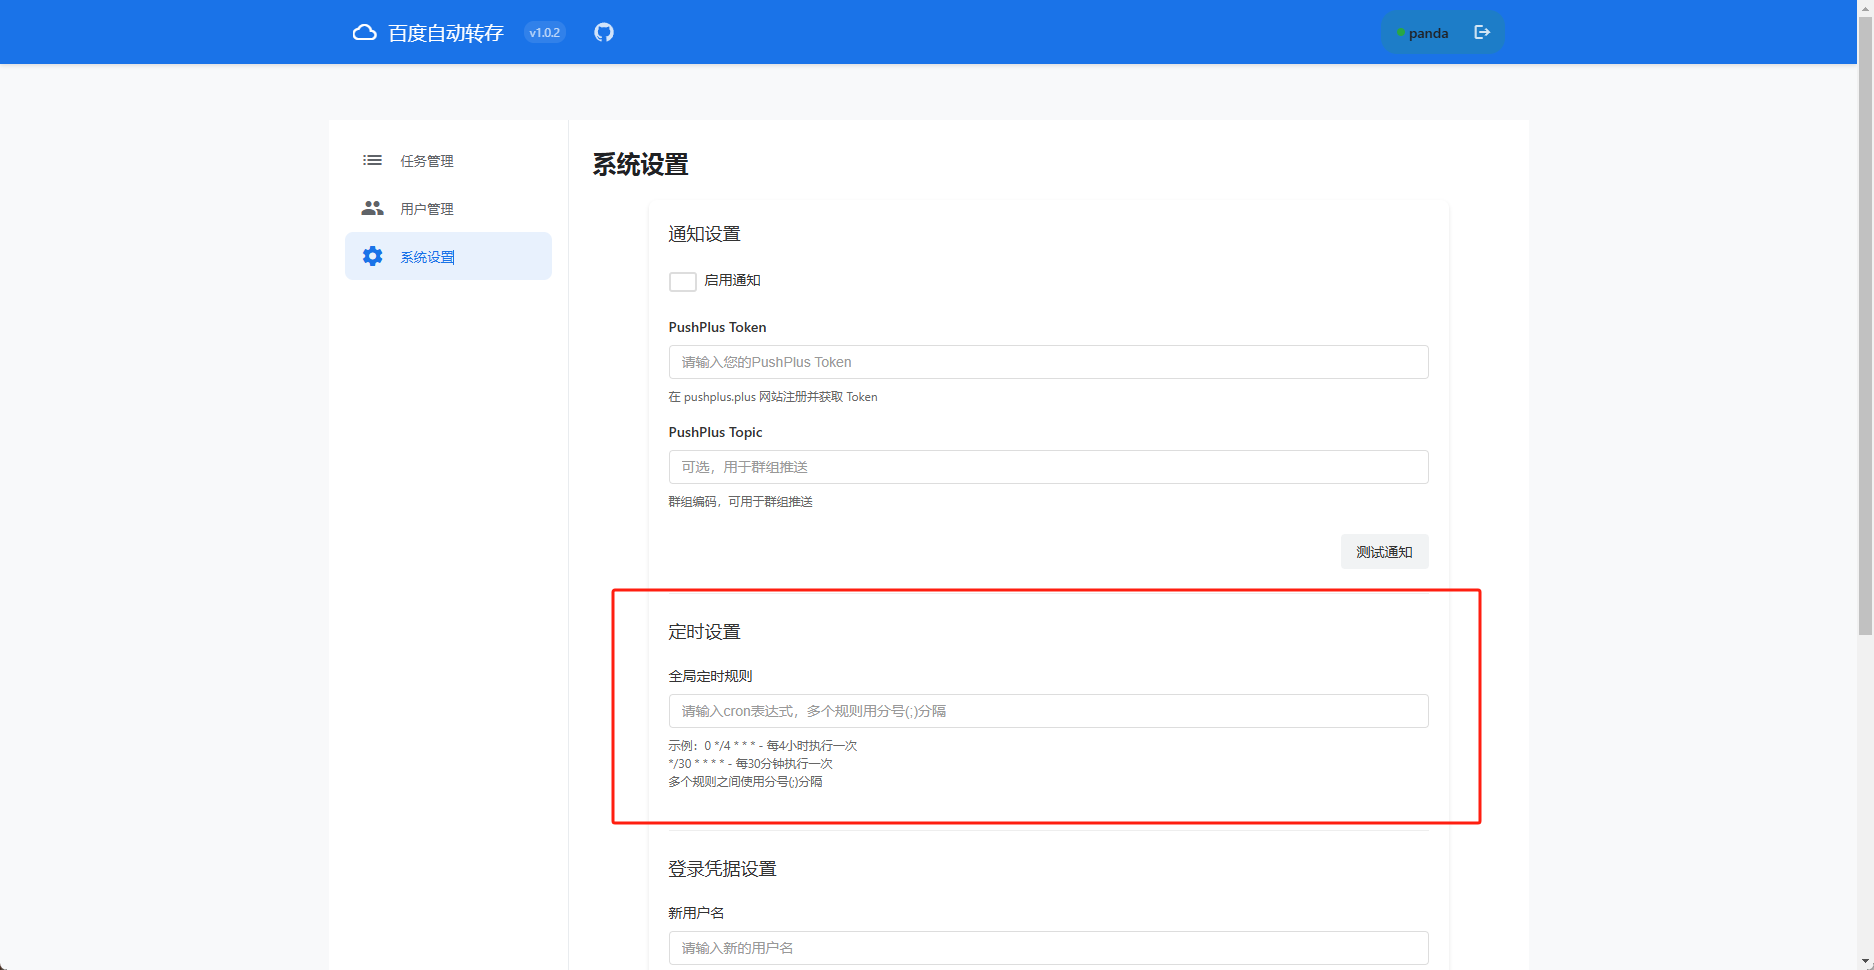Focus the PushPlus Token input field
Screen dimensions: 1874x970
pyautogui.click(x=1048, y=362)
